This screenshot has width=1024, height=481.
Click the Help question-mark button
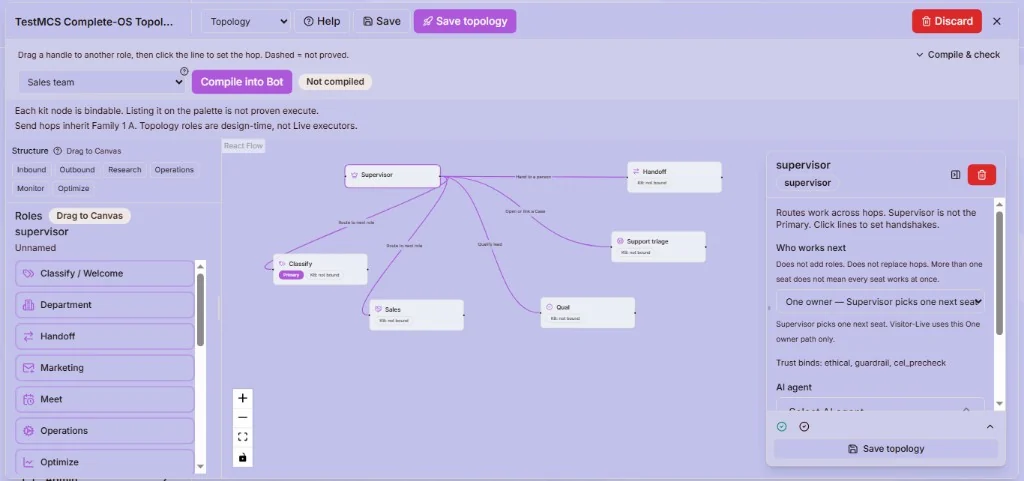322,21
